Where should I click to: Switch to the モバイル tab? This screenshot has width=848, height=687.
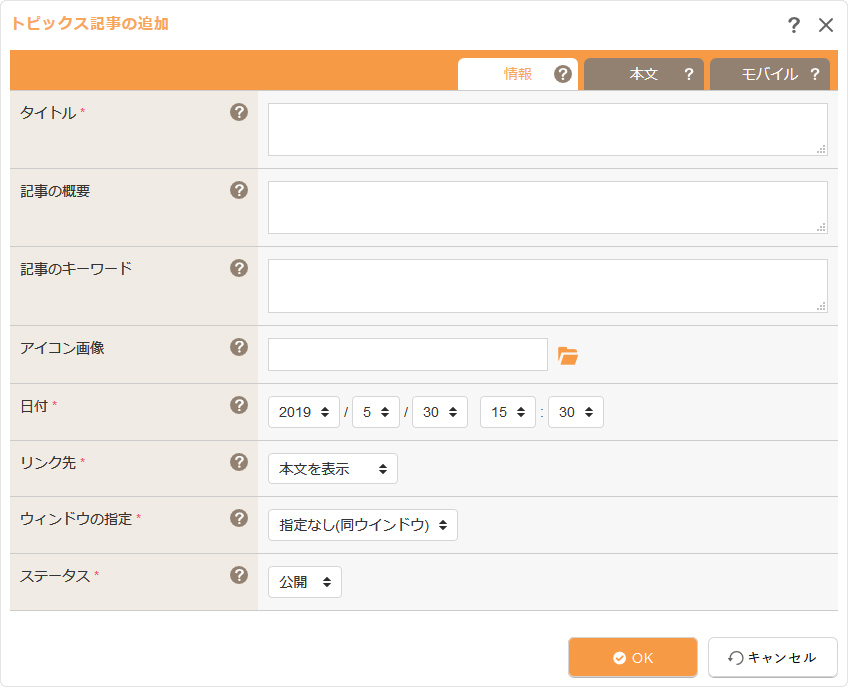point(770,74)
